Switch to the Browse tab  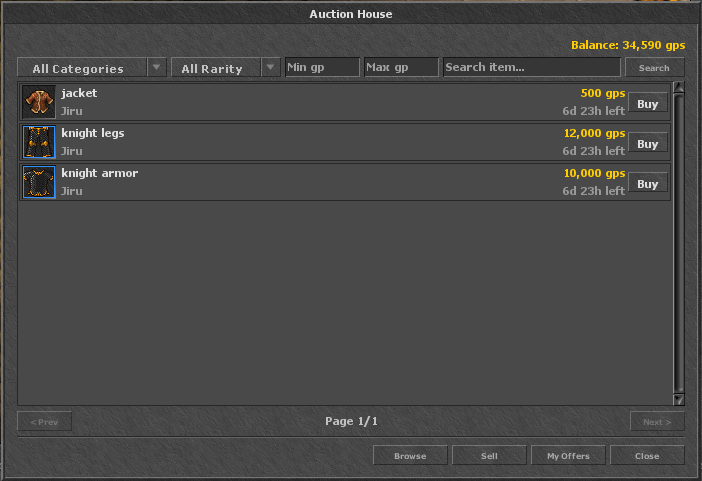click(x=410, y=455)
